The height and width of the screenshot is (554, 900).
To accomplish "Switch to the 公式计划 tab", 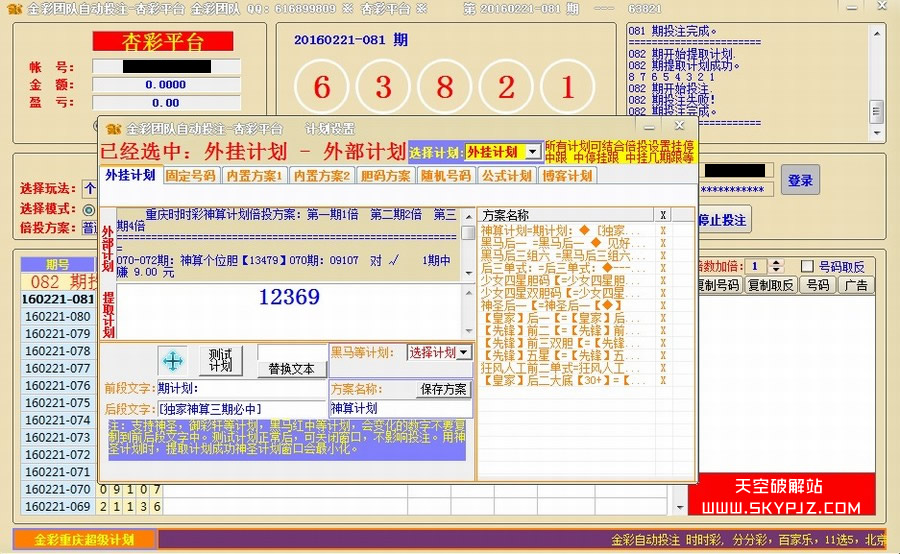I will (x=506, y=176).
